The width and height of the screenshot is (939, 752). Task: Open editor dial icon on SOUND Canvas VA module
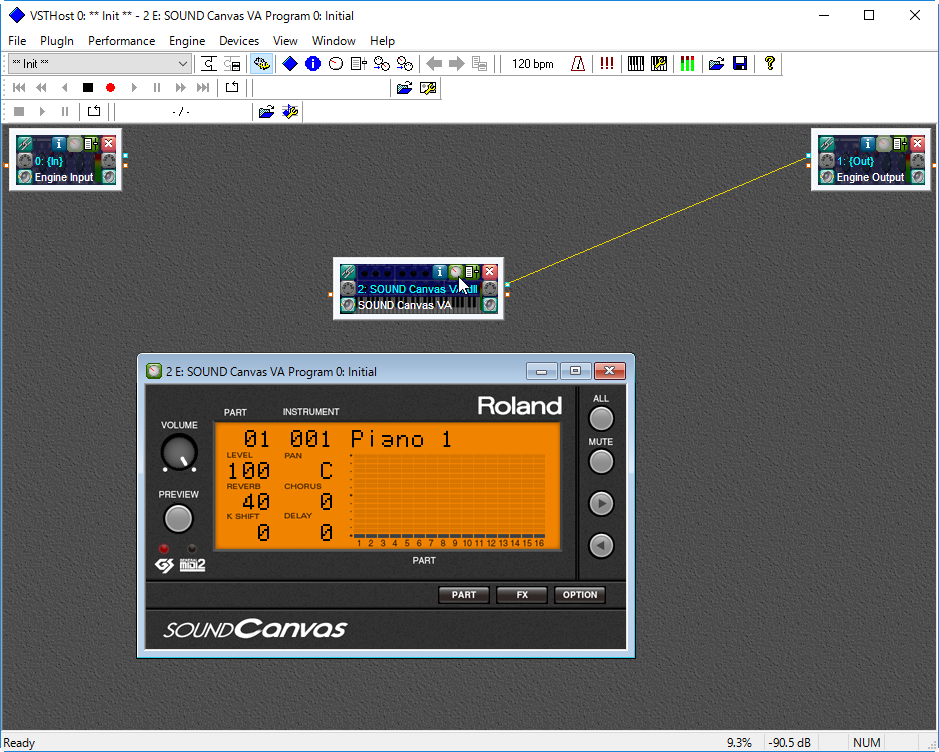456,272
